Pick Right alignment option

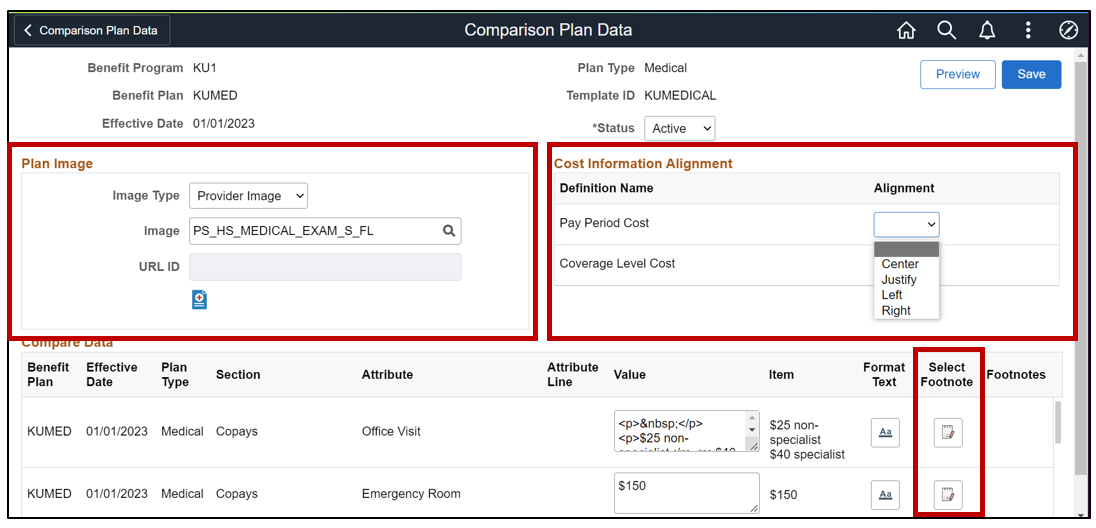[896, 311]
